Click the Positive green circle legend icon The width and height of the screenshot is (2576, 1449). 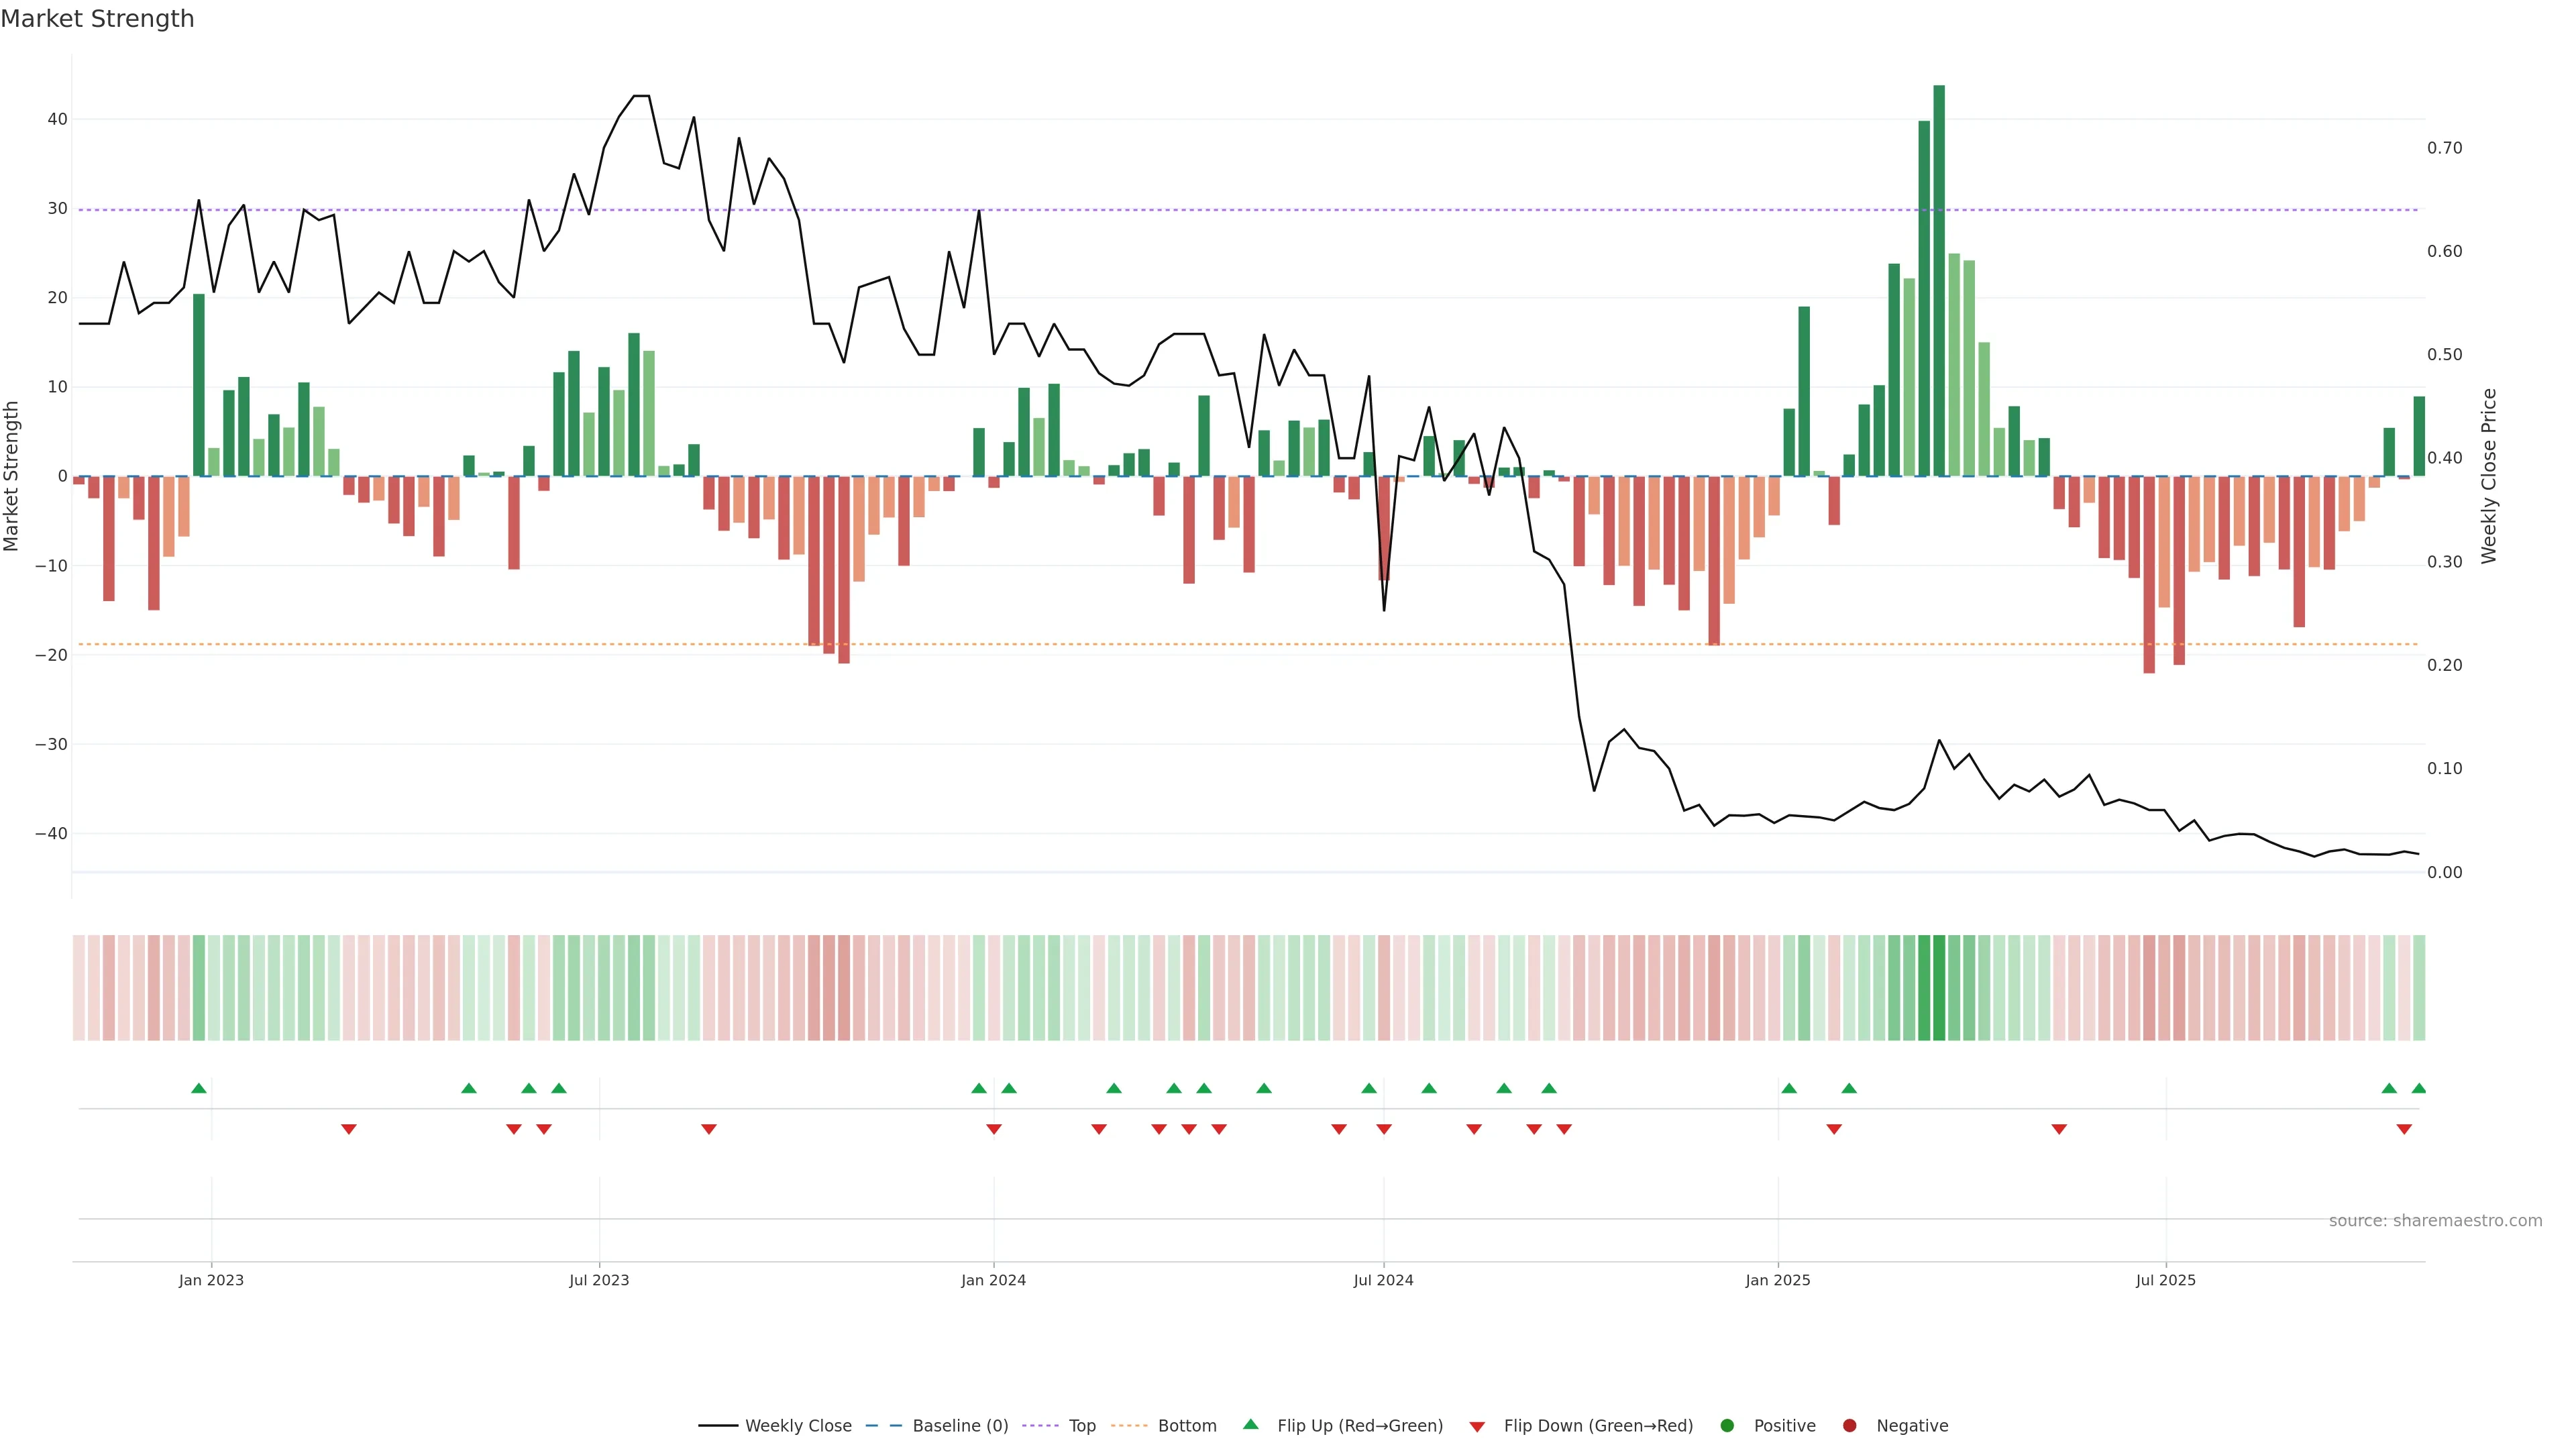1727,1425
